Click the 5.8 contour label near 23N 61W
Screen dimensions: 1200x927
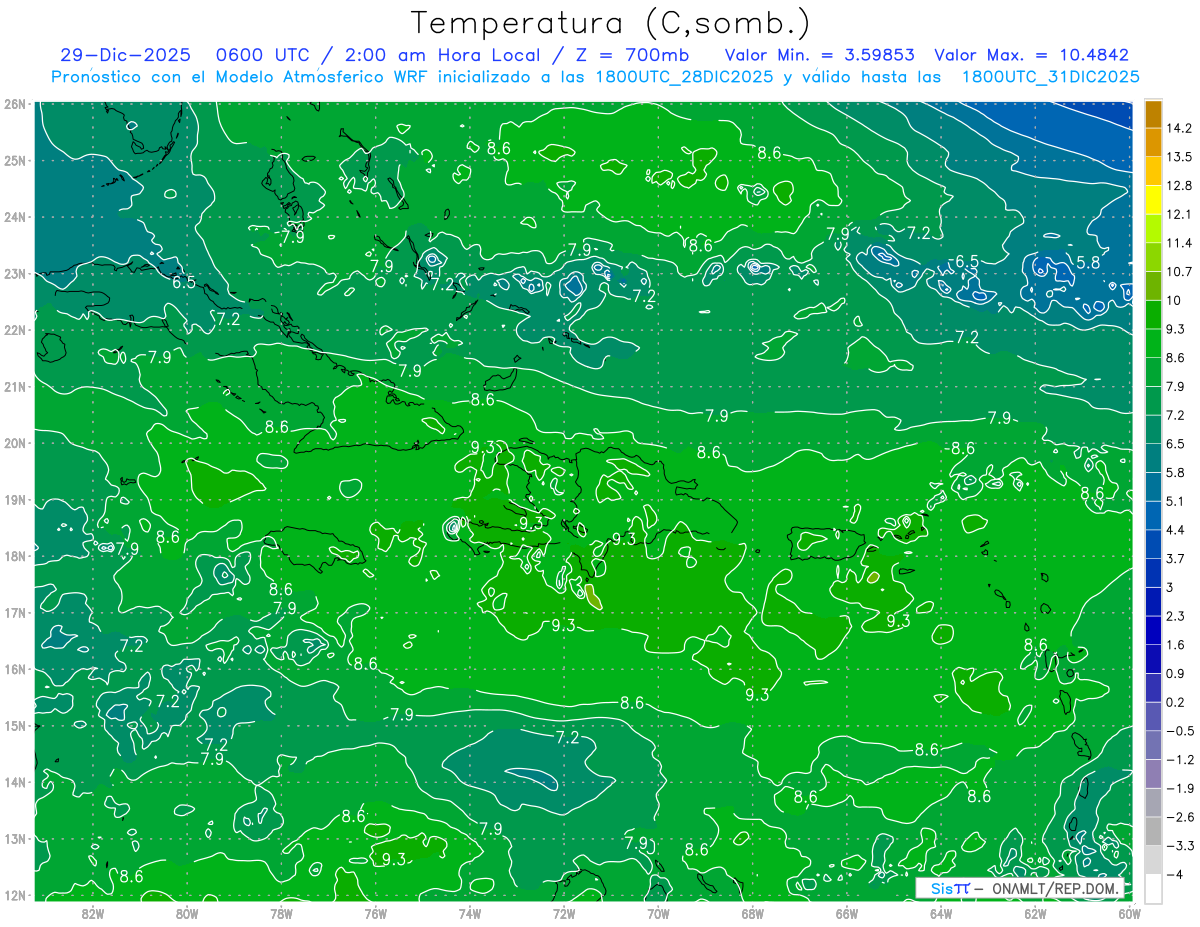coord(1088,262)
